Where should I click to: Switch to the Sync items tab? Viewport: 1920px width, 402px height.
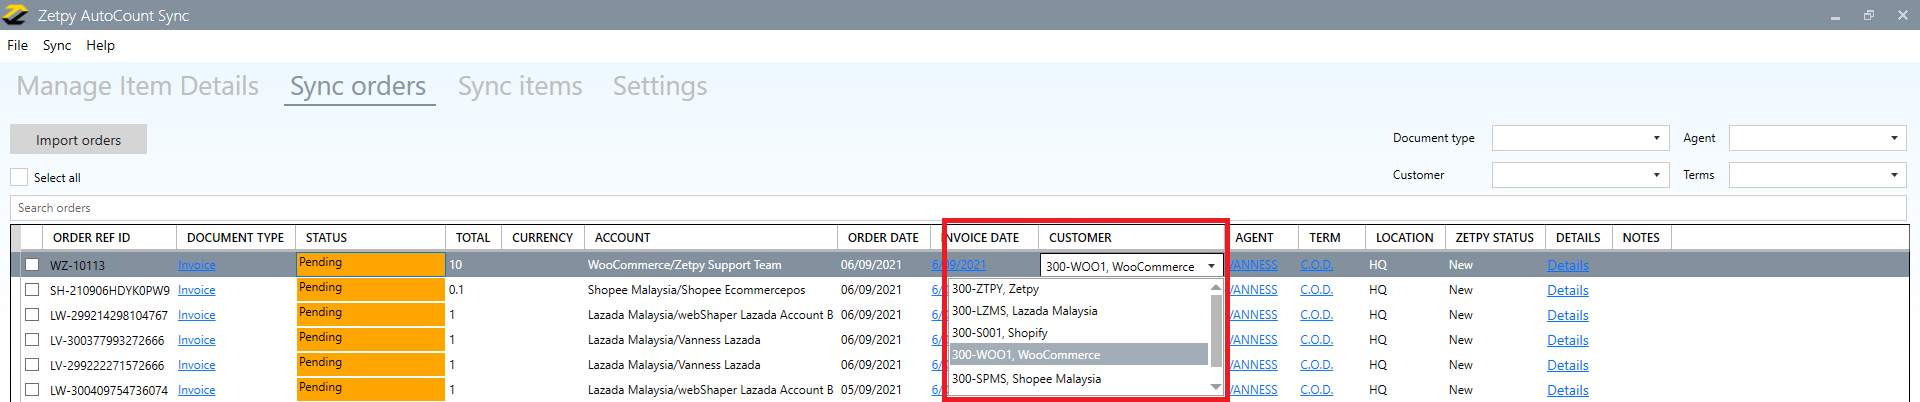pos(520,86)
